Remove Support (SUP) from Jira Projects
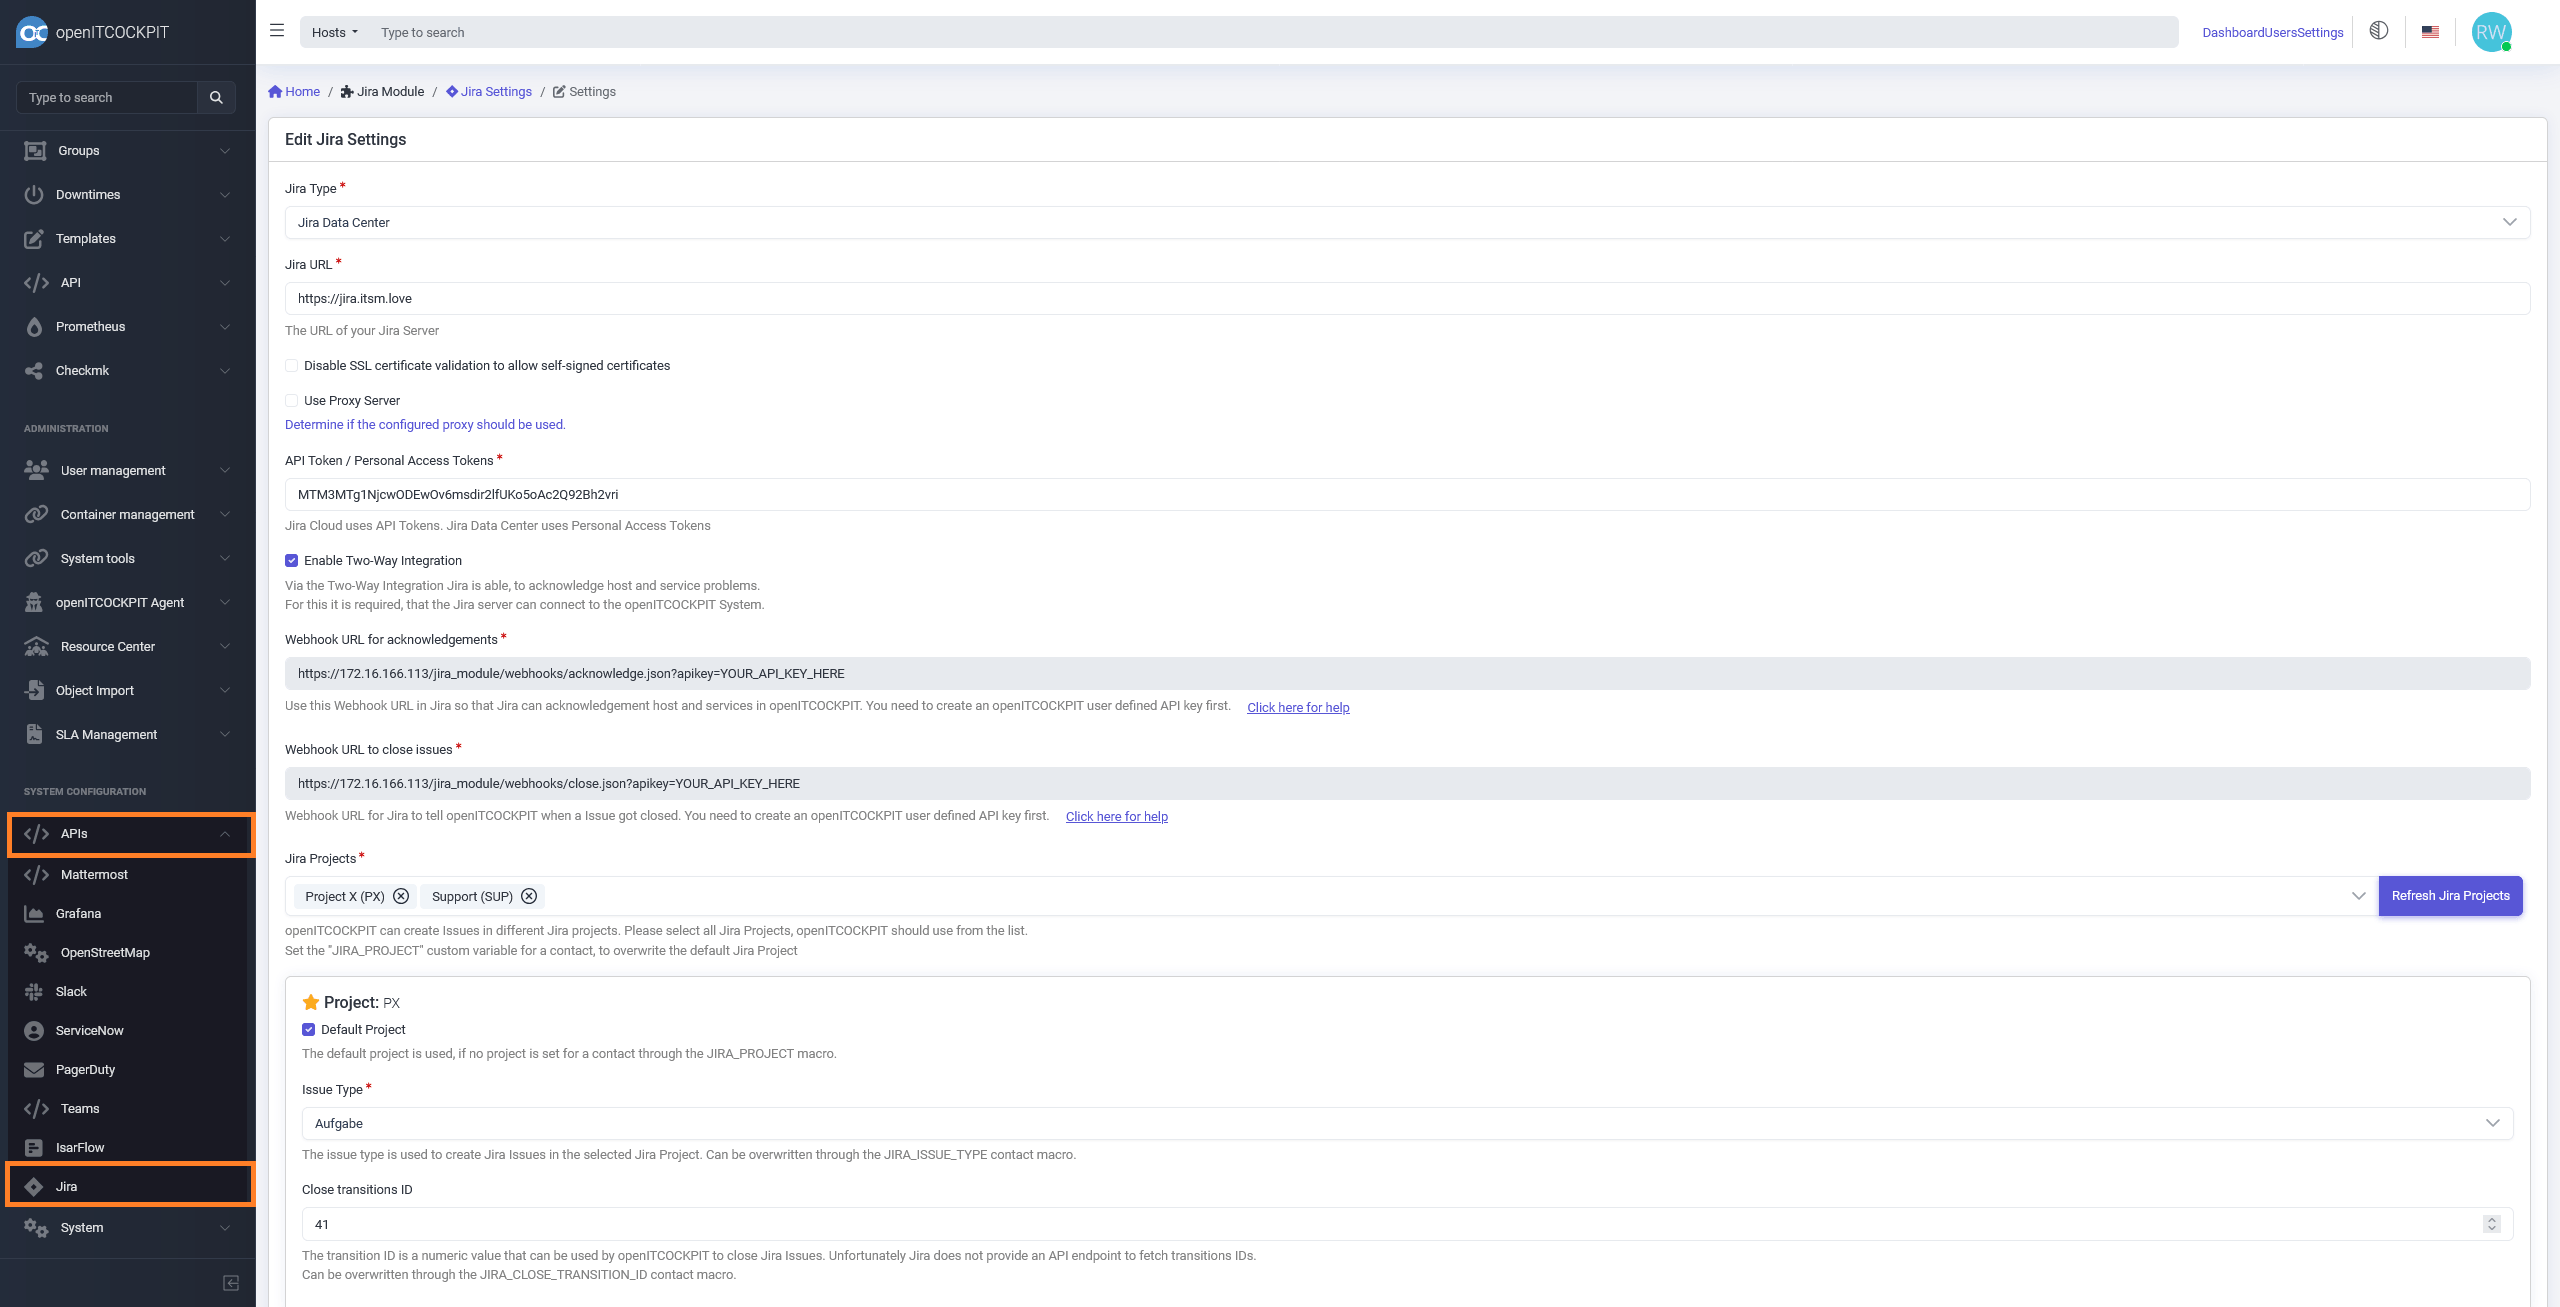Screen dimensions: 2560x1307 click(529, 896)
